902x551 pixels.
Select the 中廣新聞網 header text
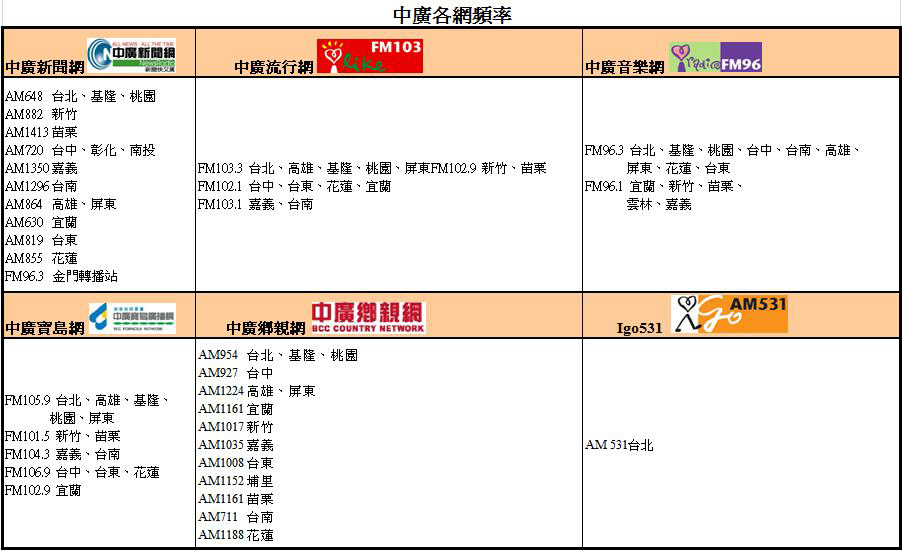pyautogui.click(x=45, y=67)
